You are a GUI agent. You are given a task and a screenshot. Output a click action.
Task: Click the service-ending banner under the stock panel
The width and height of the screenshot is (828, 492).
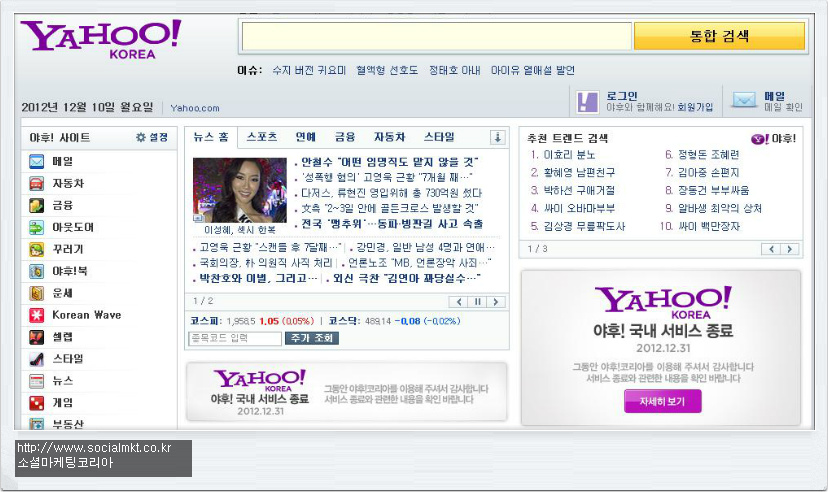pos(346,392)
